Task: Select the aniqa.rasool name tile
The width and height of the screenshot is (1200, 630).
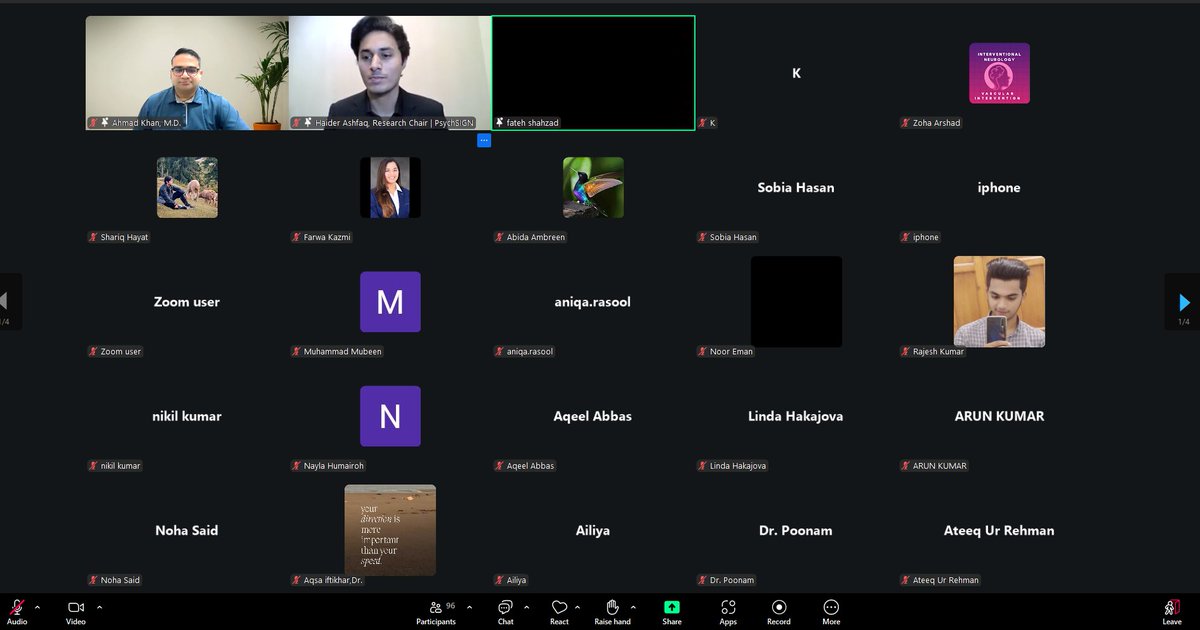Action: pyautogui.click(x=593, y=302)
